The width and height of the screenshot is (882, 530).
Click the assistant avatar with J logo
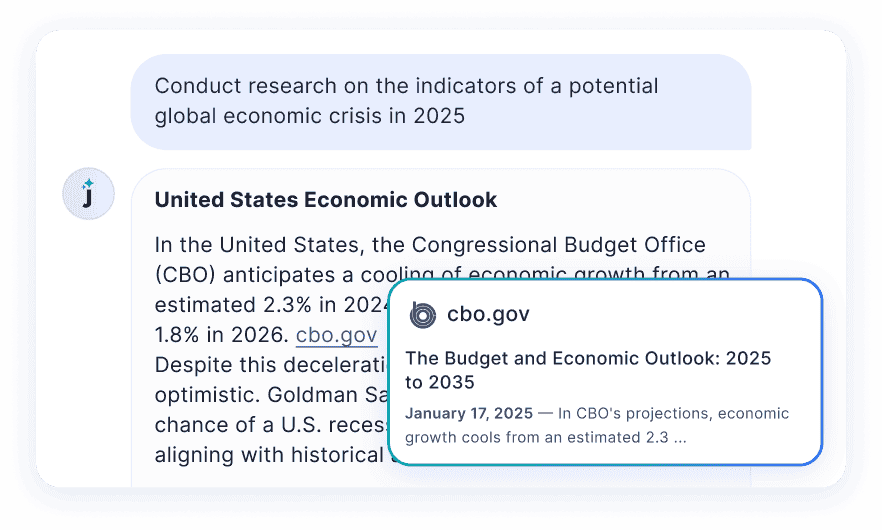(x=88, y=194)
